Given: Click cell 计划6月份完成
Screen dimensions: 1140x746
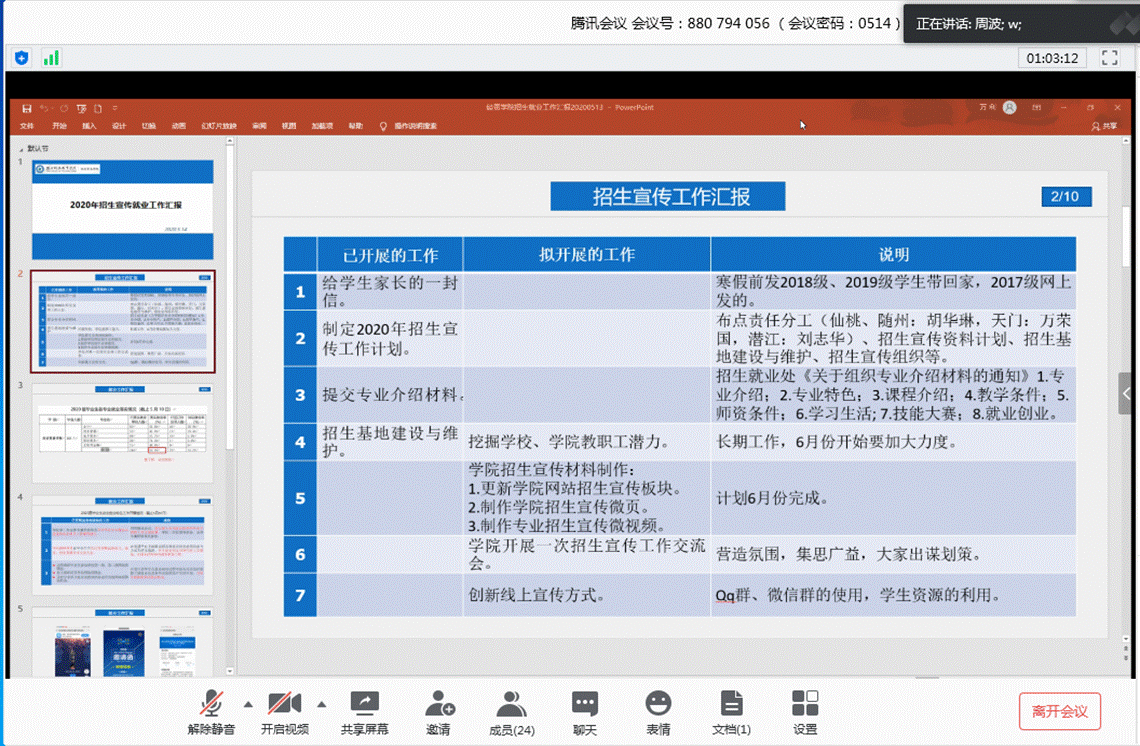Looking at the screenshot, I should 894,499.
